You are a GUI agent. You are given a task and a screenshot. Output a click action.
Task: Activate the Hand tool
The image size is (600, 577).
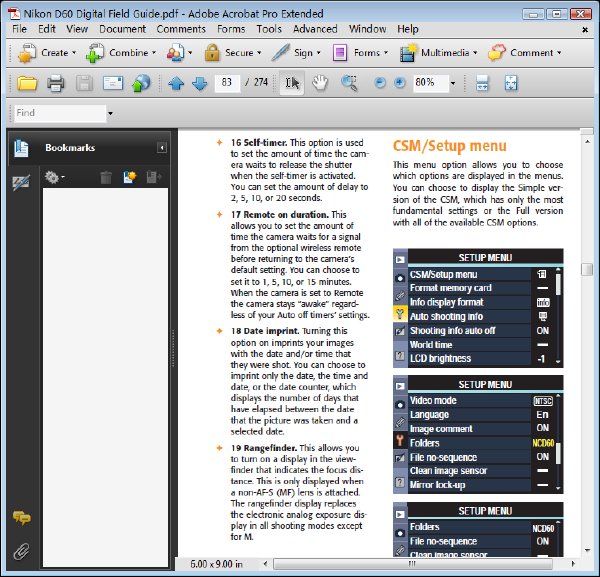pos(320,83)
